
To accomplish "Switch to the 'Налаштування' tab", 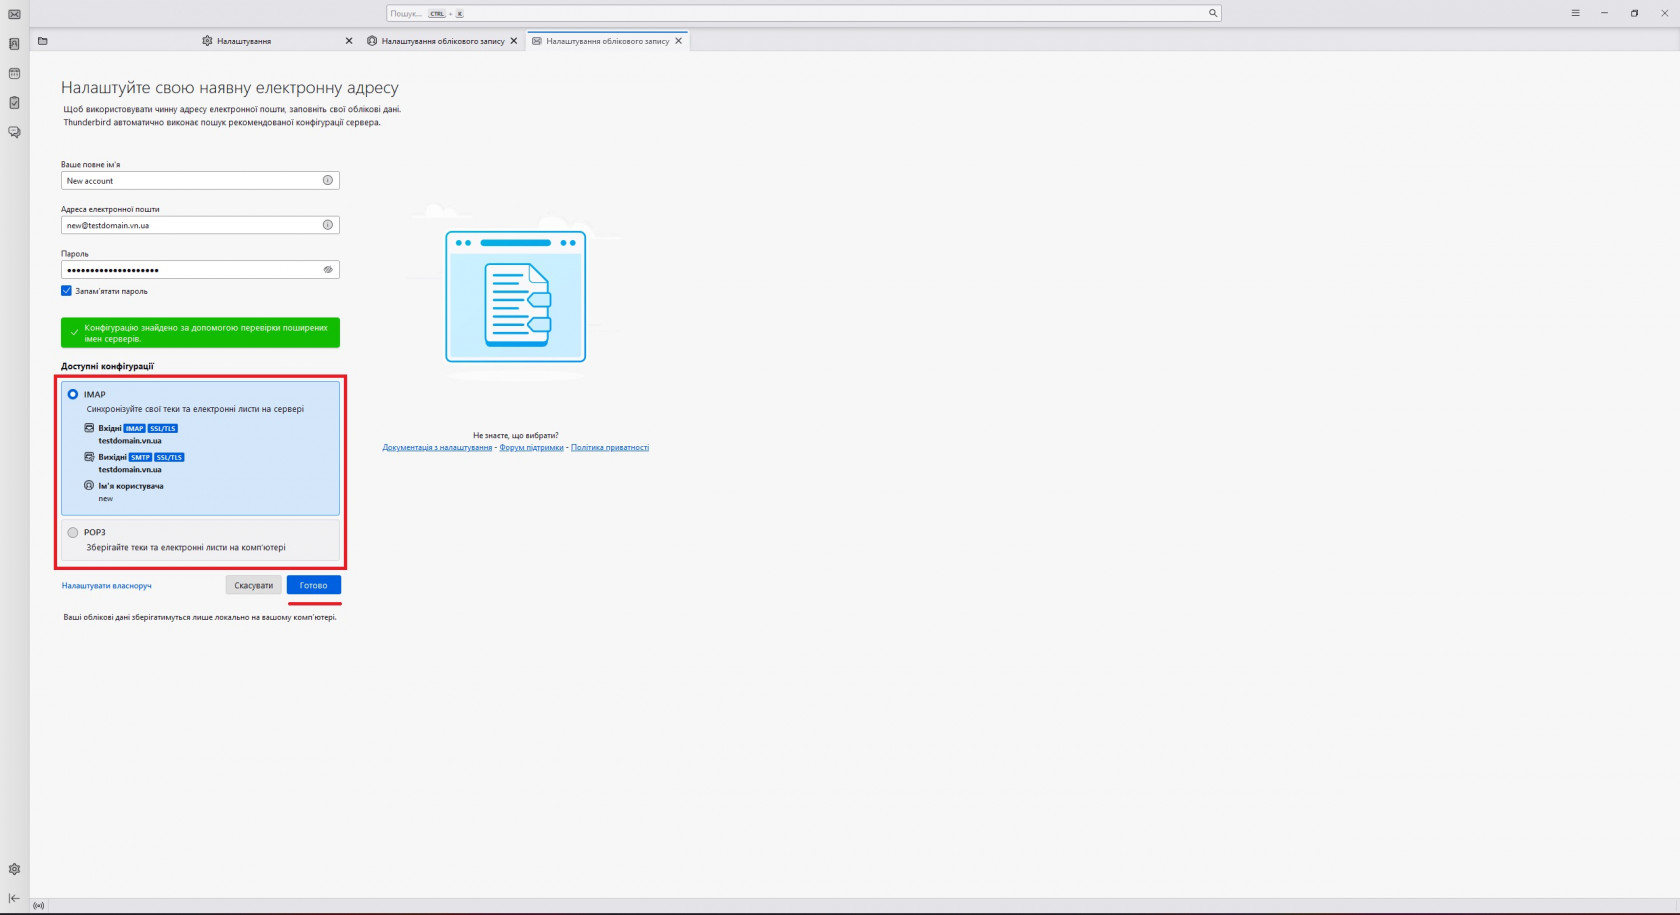I will [244, 41].
